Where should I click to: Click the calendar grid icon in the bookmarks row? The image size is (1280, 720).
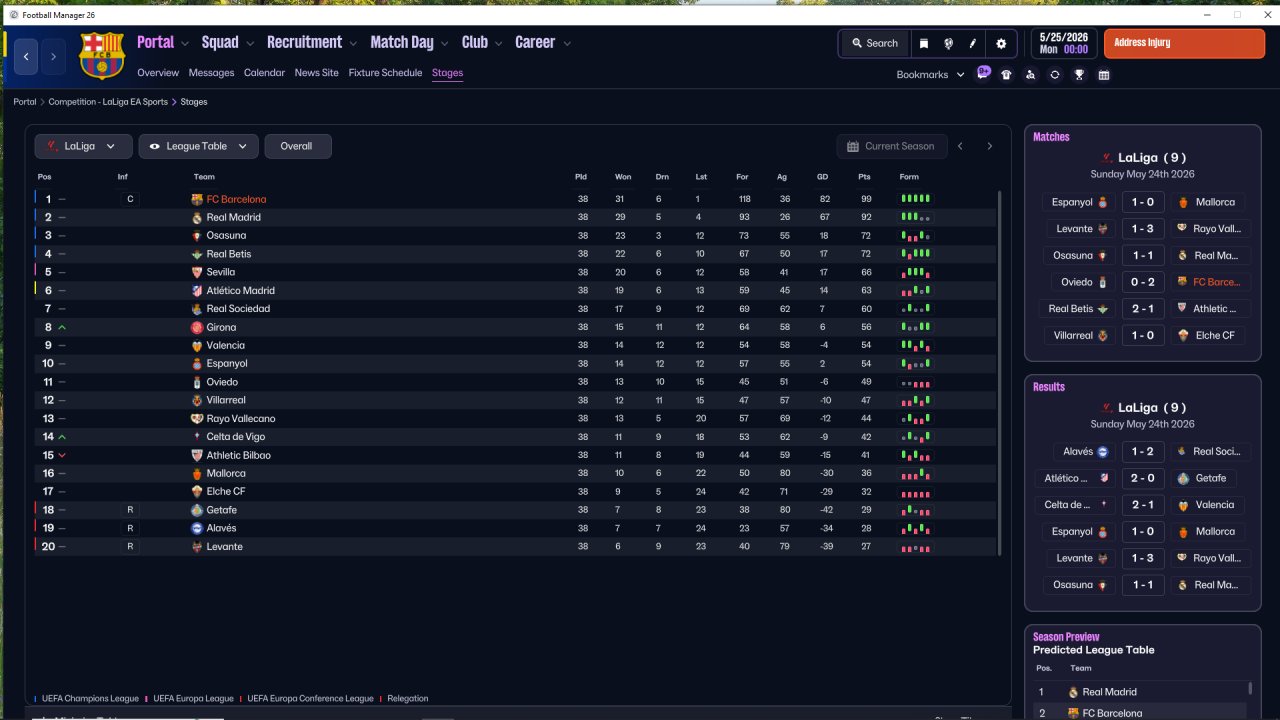(x=1104, y=75)
